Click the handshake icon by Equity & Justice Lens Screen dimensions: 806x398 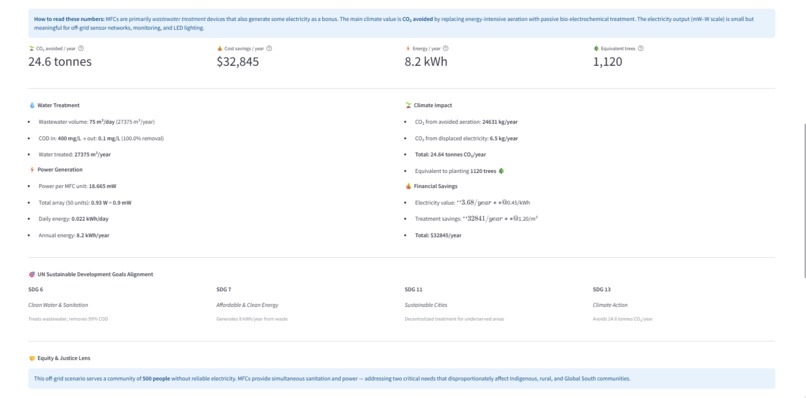32,358
